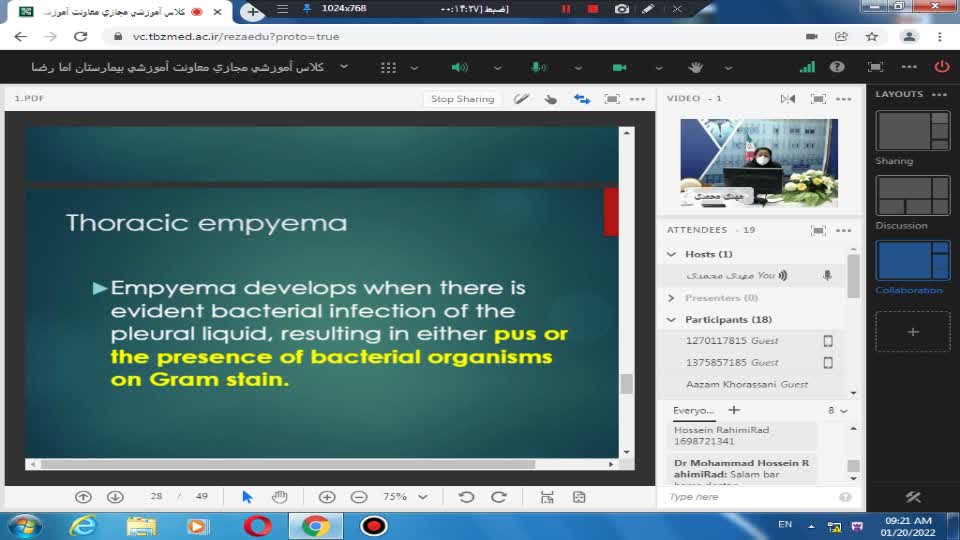Click the sync arrows icon in share pod
960x540 pixels.
pos(582,99)
